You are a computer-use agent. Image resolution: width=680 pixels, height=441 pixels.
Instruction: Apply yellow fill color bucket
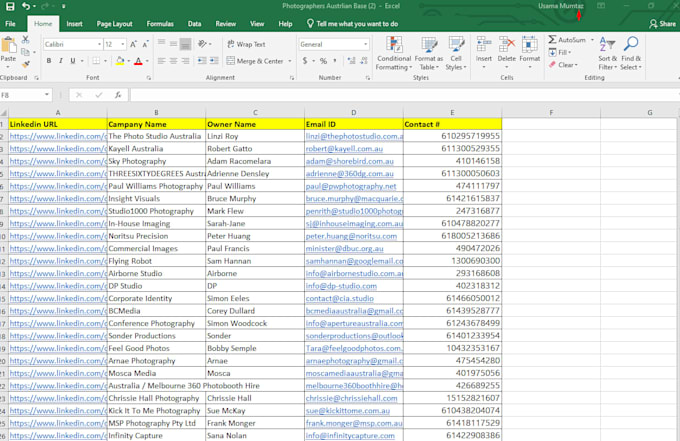(120, 61)
